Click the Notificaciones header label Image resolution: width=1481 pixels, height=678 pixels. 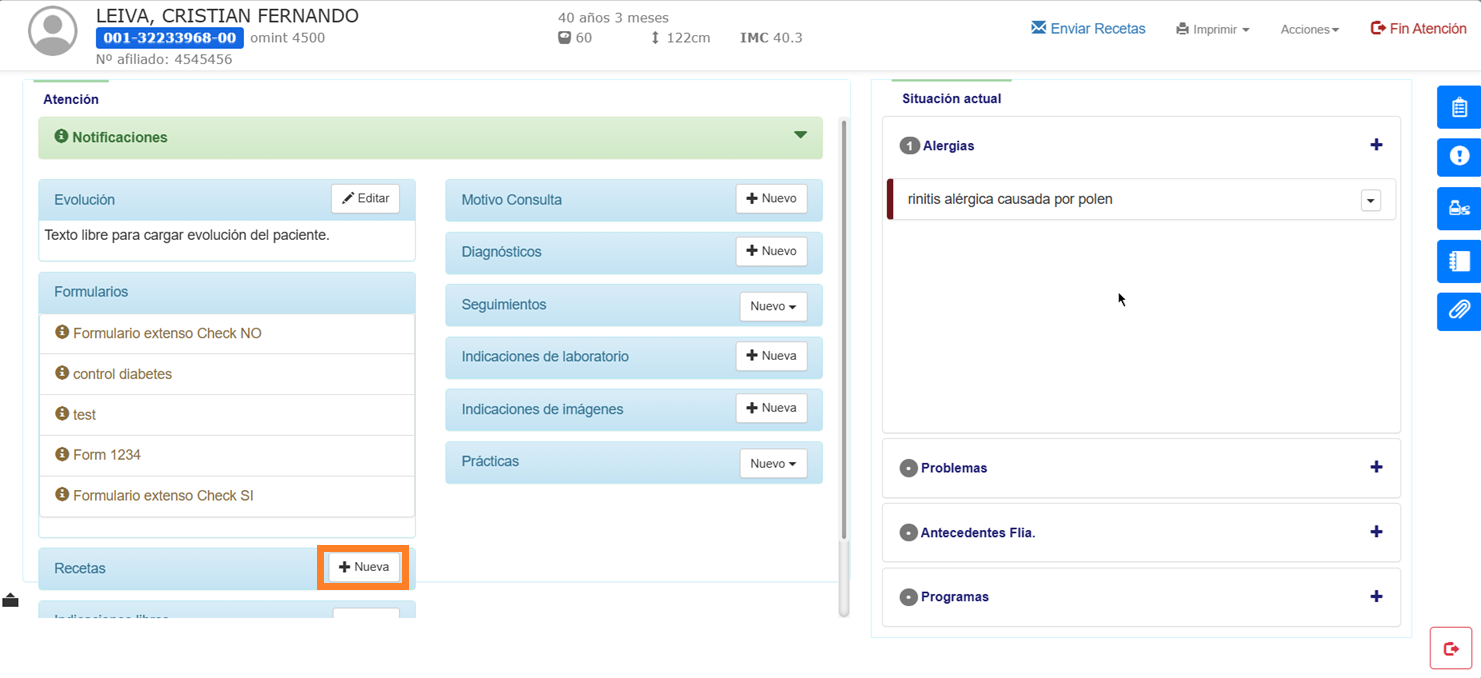tap(120, 137)
